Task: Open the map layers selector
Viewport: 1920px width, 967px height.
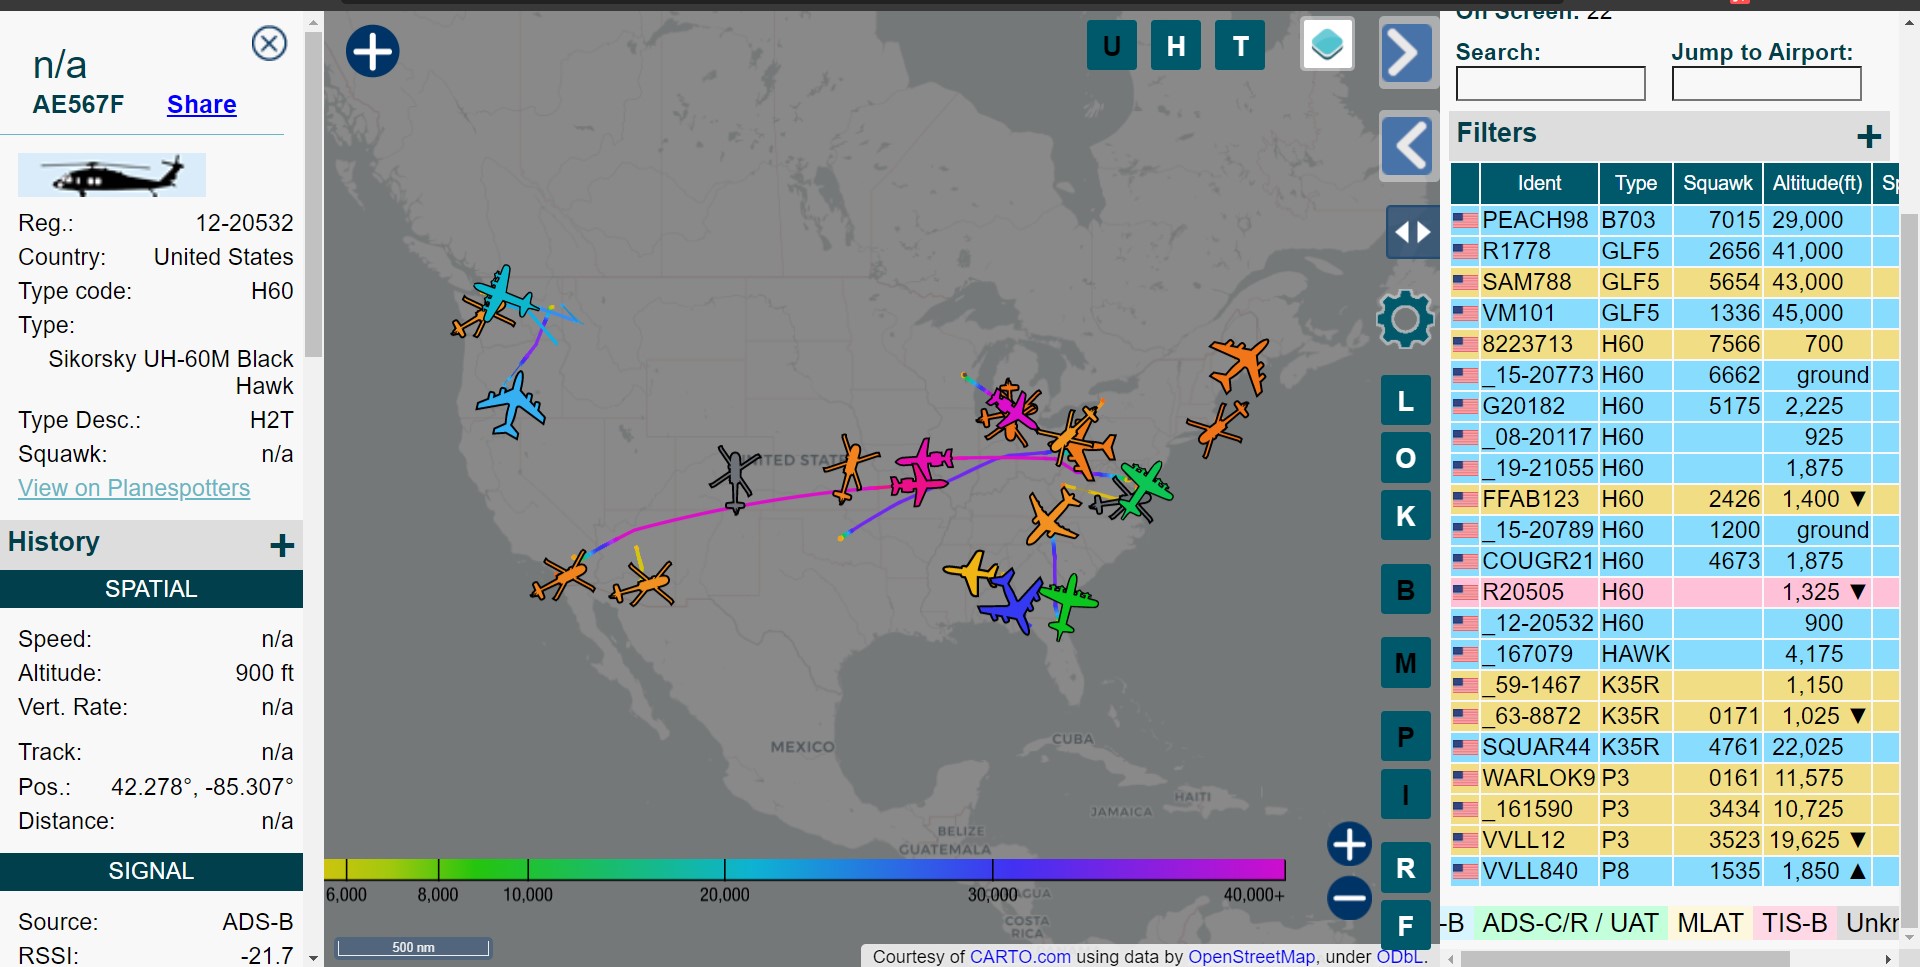Action: (x=1327, y=45)
